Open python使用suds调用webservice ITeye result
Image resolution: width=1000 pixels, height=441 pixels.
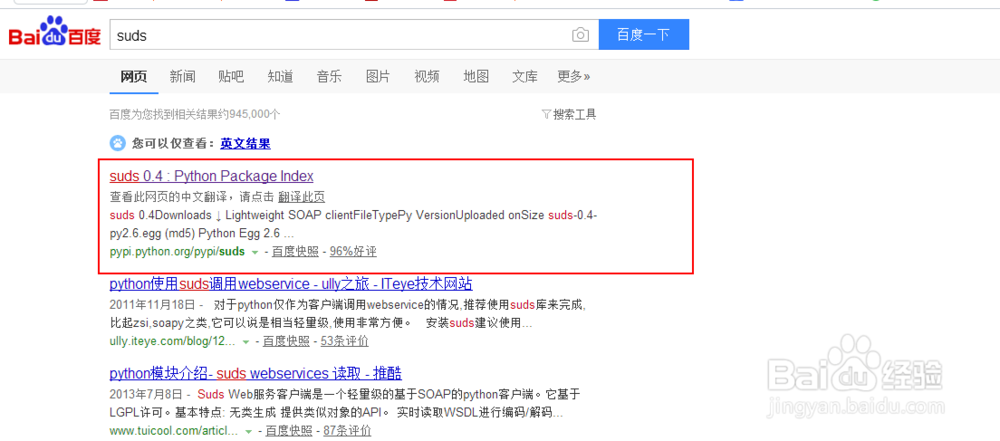[x=291, y=284]
